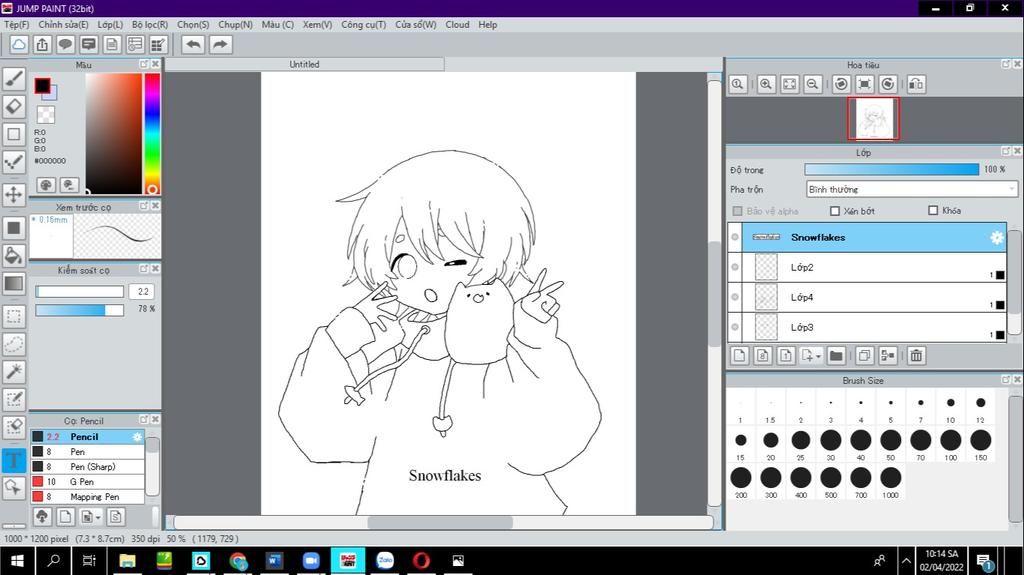Image resolution: width=1024 pixels, height=575 pixels.
Task: Select the Lasso selection tool
Action: coord(14,344)
